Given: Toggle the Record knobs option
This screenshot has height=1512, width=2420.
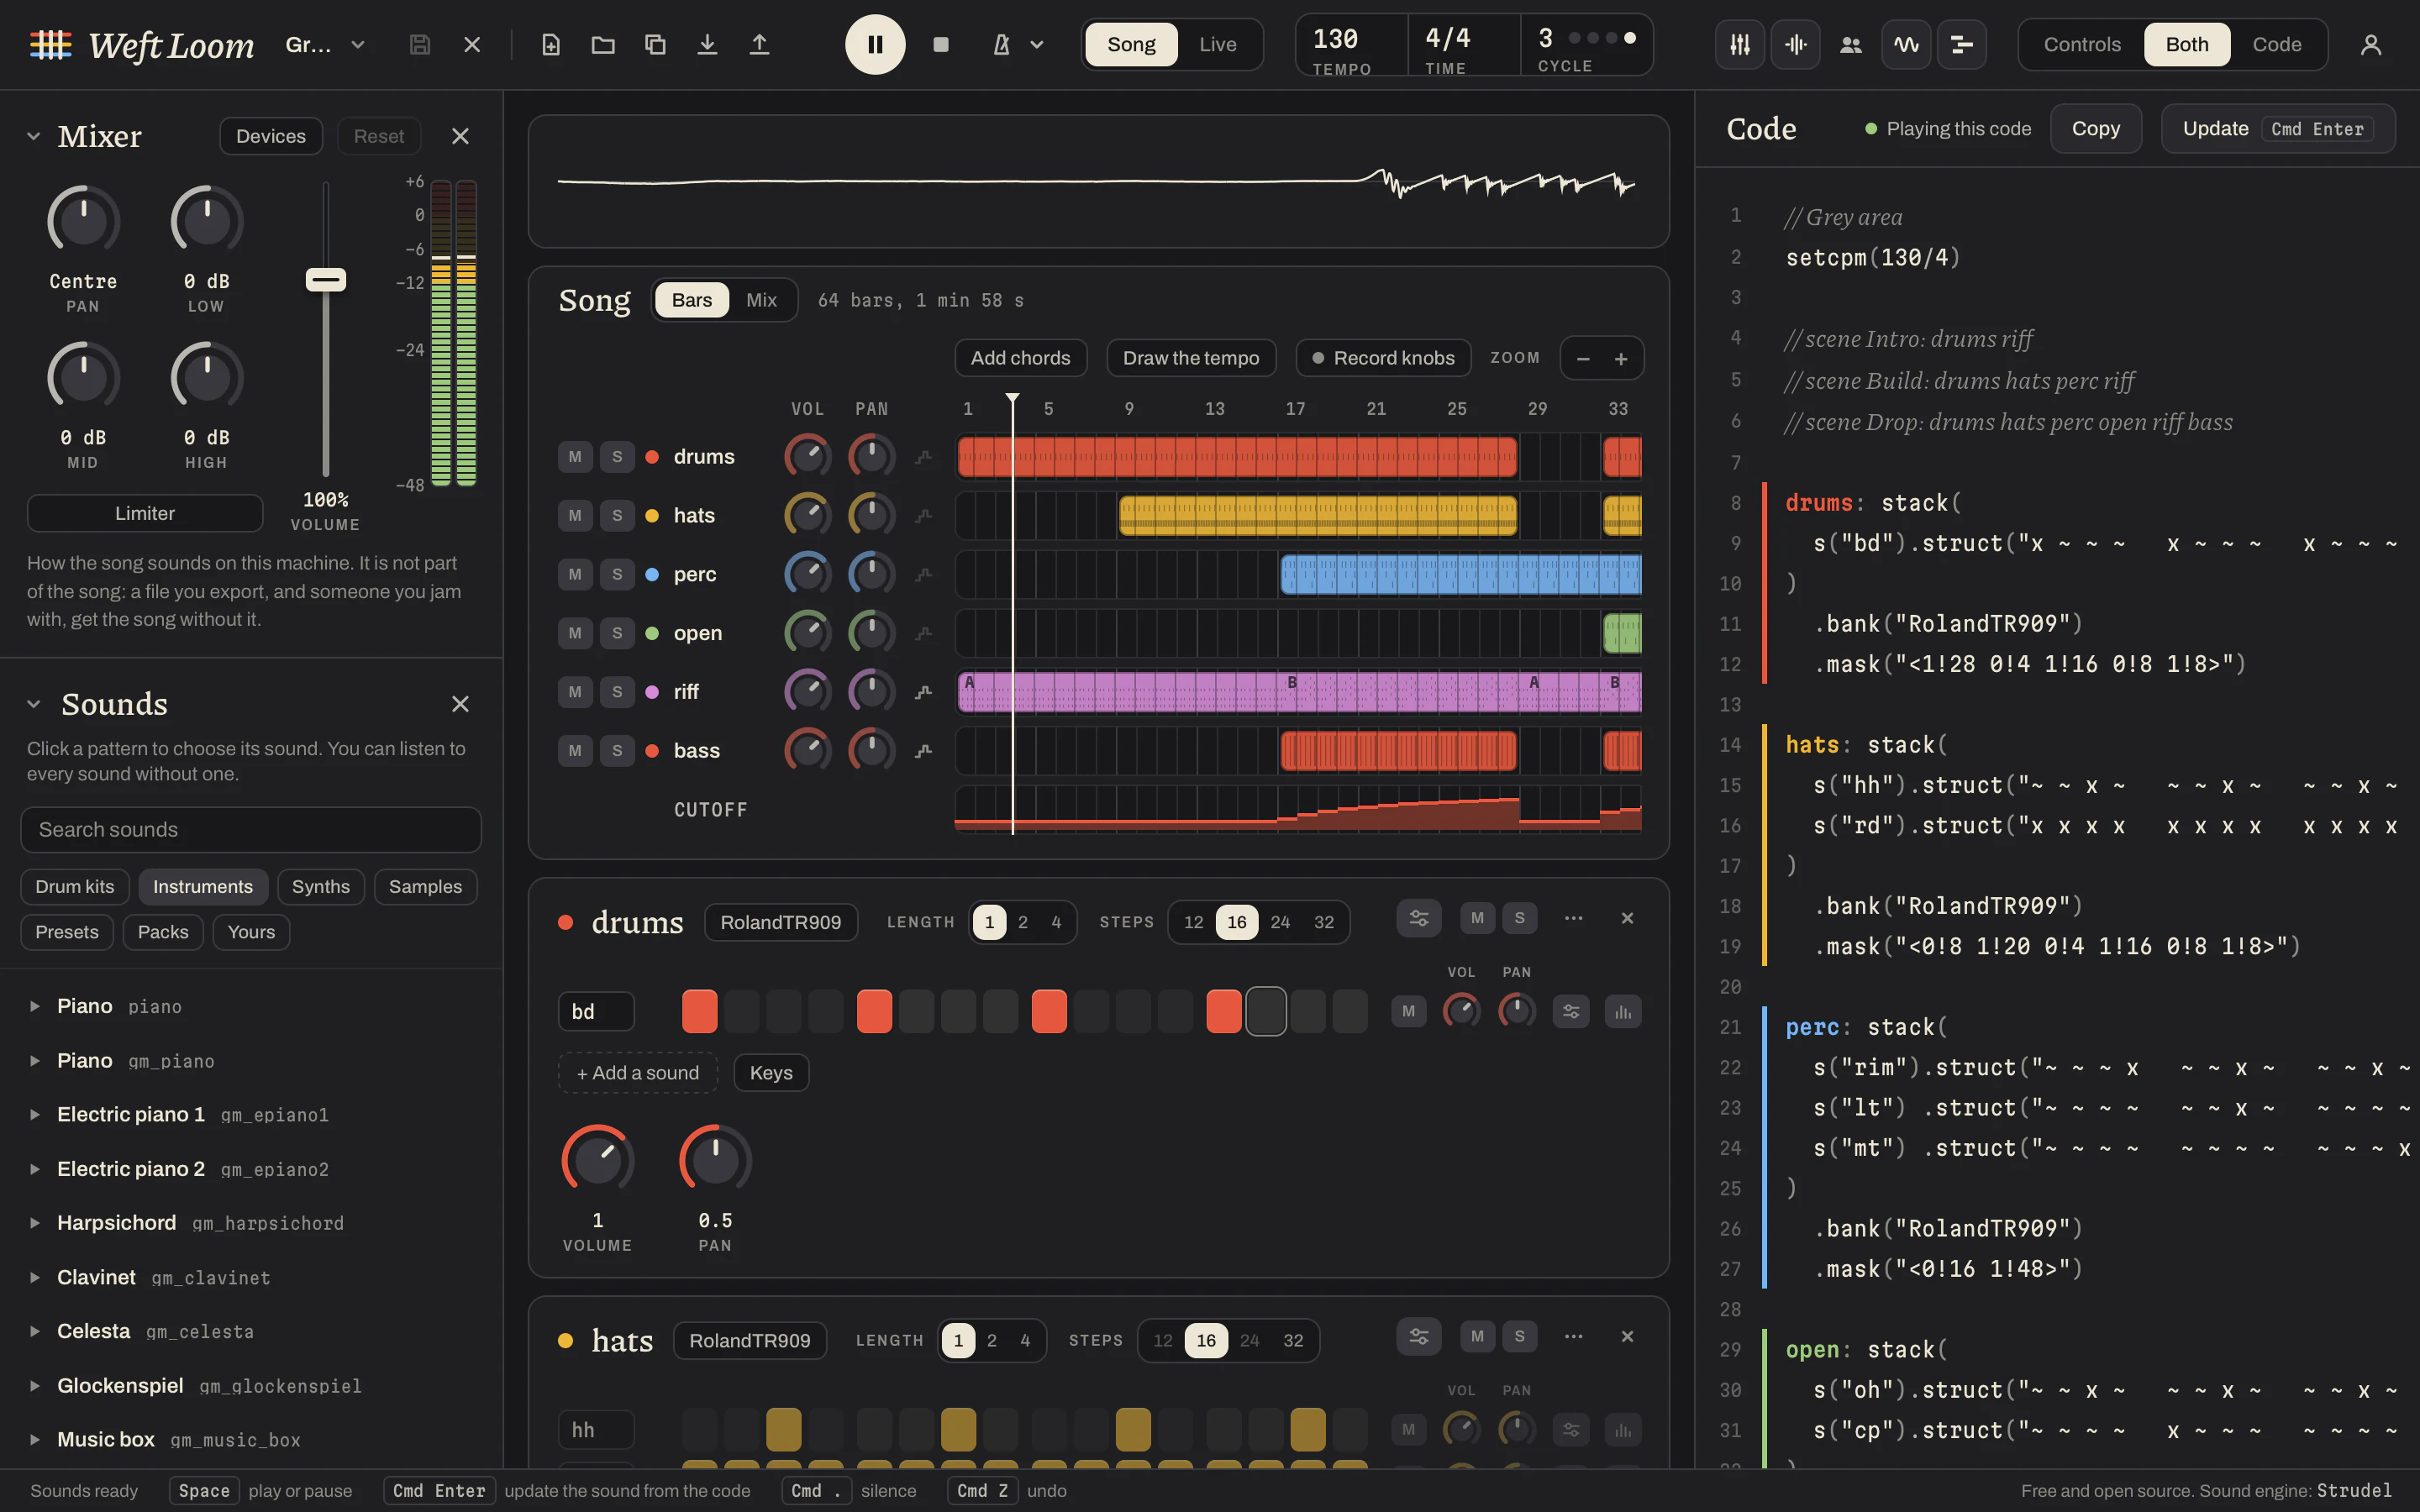Looking at the screenshot, I should pos(1383,358).
